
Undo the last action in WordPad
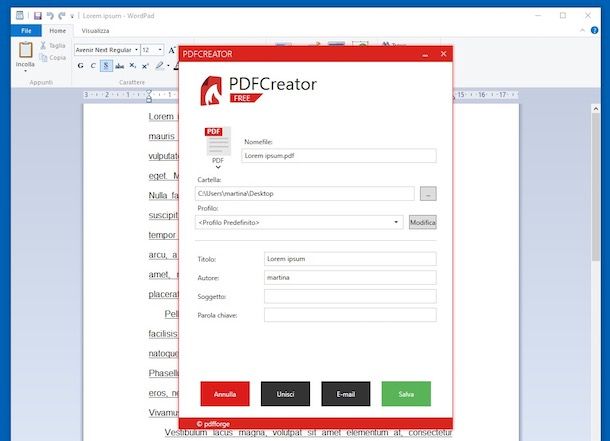pos(50,16)
